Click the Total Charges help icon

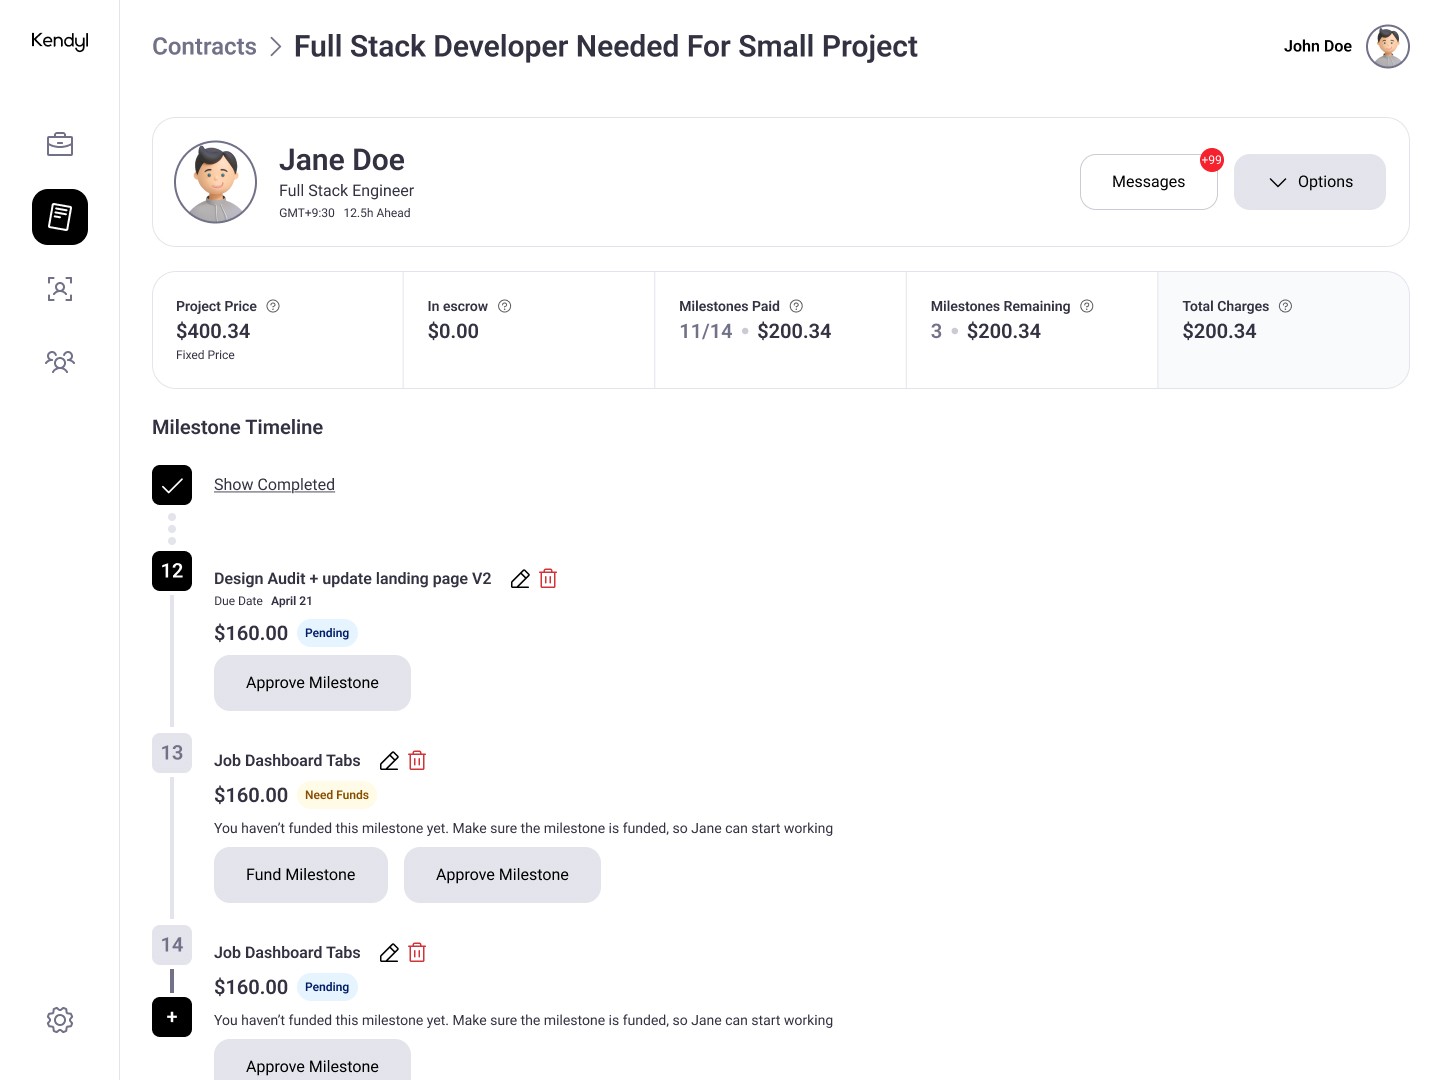(x=1286, y=306)
